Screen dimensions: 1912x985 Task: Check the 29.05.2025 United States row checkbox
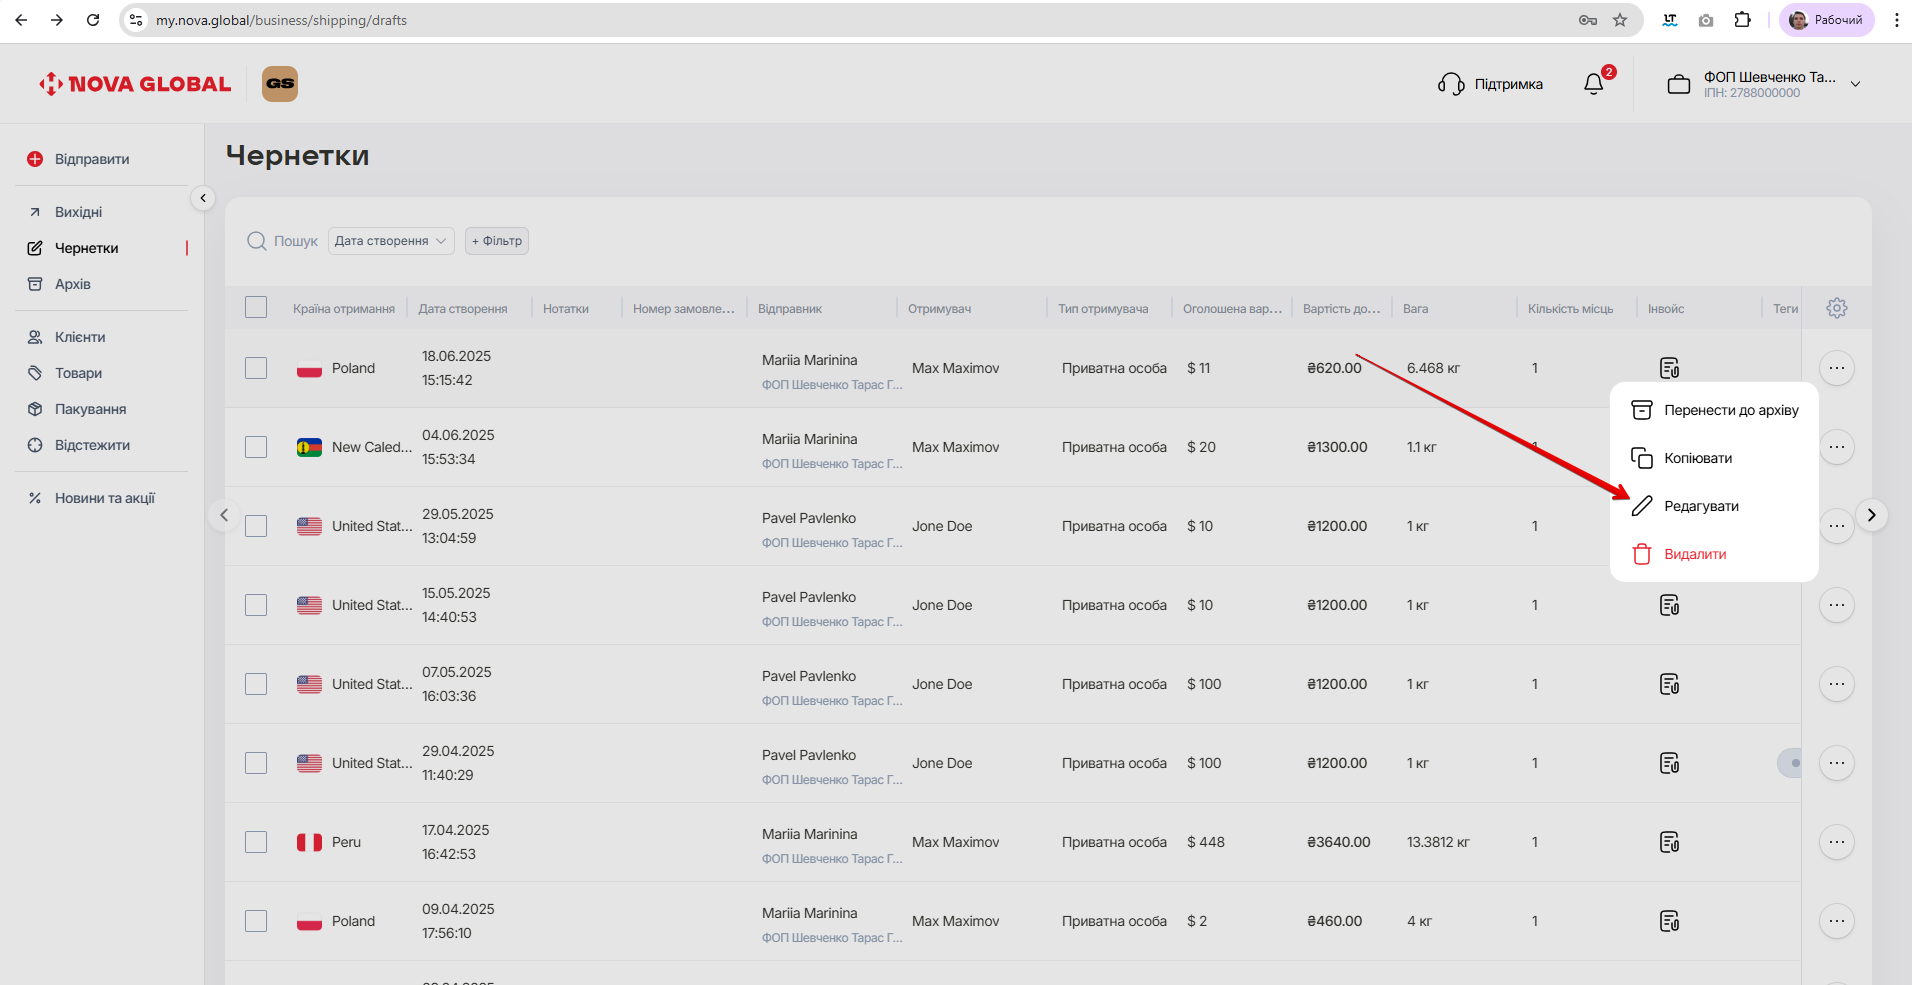pos(256,526)
